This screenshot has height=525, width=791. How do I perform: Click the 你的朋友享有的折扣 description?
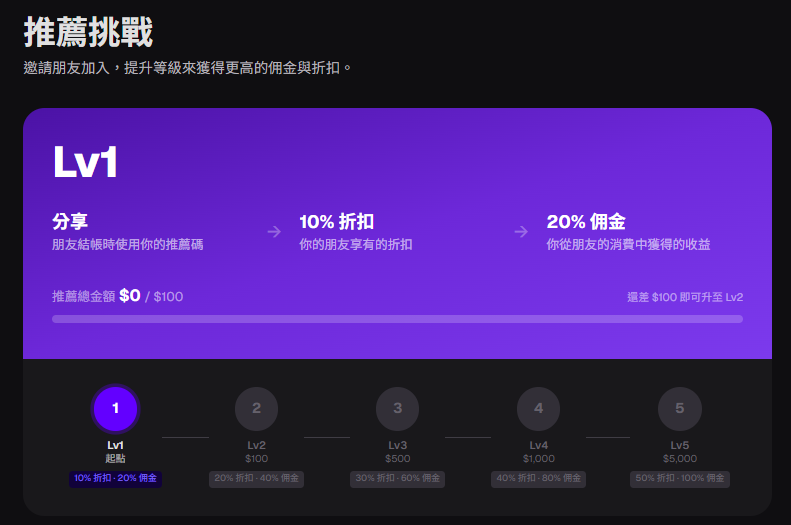[x=356, y=245]
